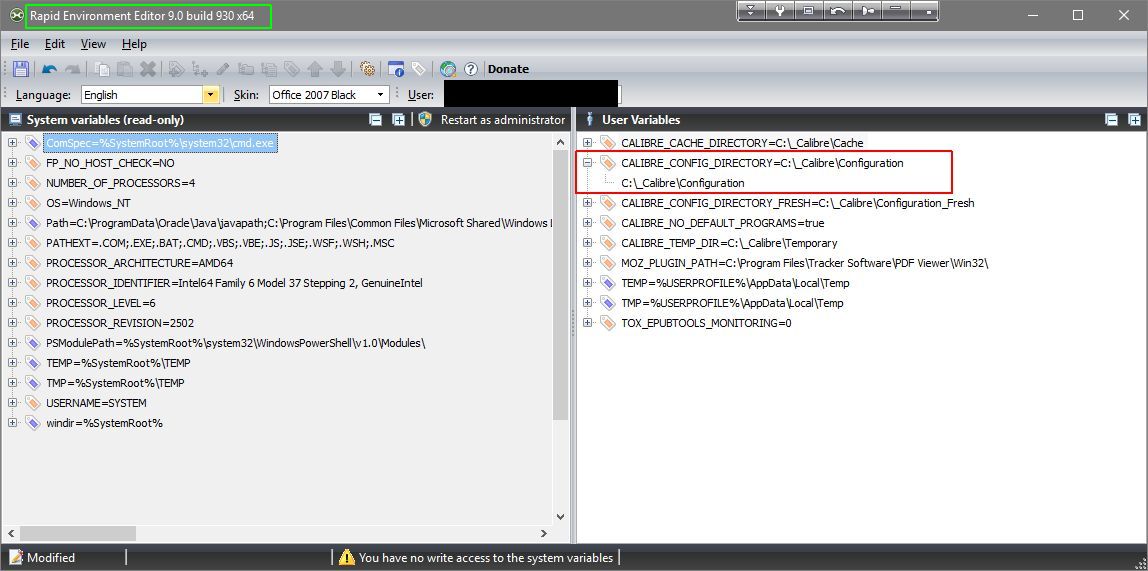Click the scroll-right arrow in System variables
This screenshot has height=571, width=1148.
pos(543,534)
